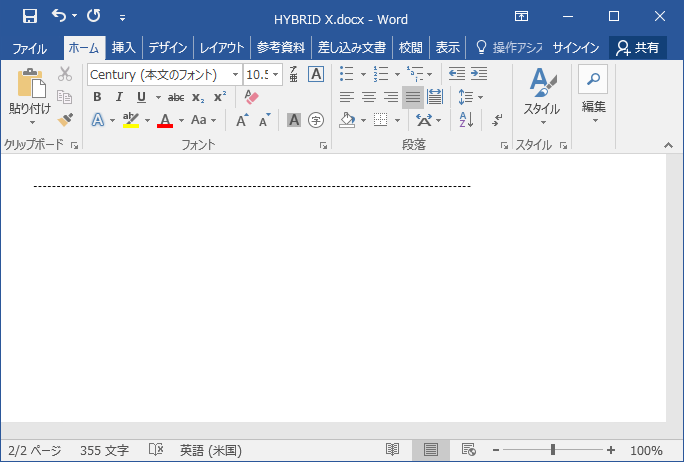Click the decrease indent icon
The image size is (684, 462).
(x=457, y=74)
